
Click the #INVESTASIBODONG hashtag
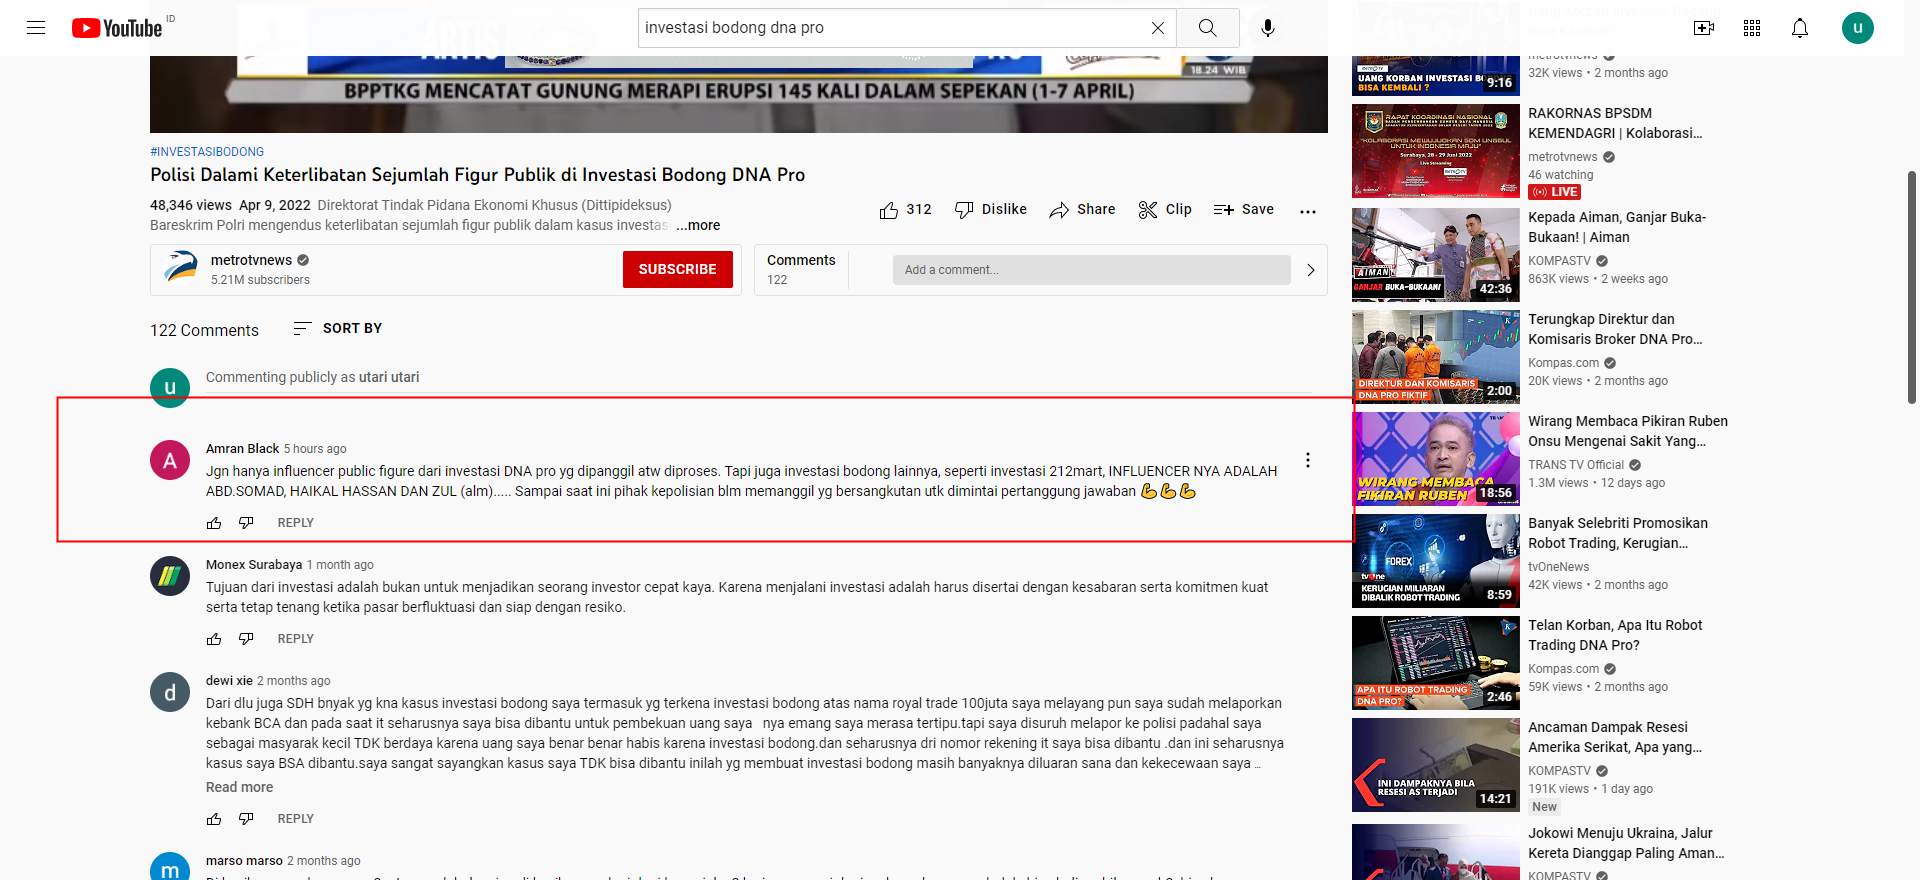207,152
